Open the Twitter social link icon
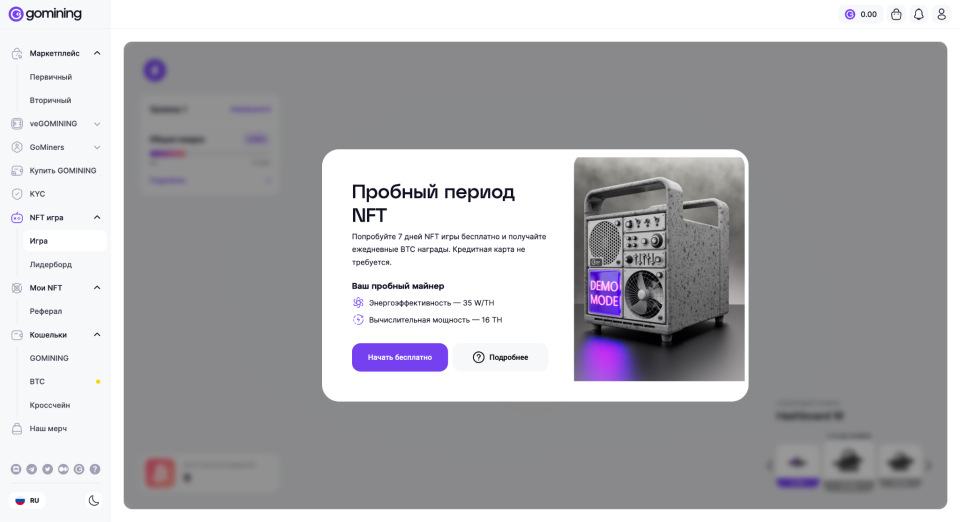This screenshot has height=522, width=960. [47, 469]
